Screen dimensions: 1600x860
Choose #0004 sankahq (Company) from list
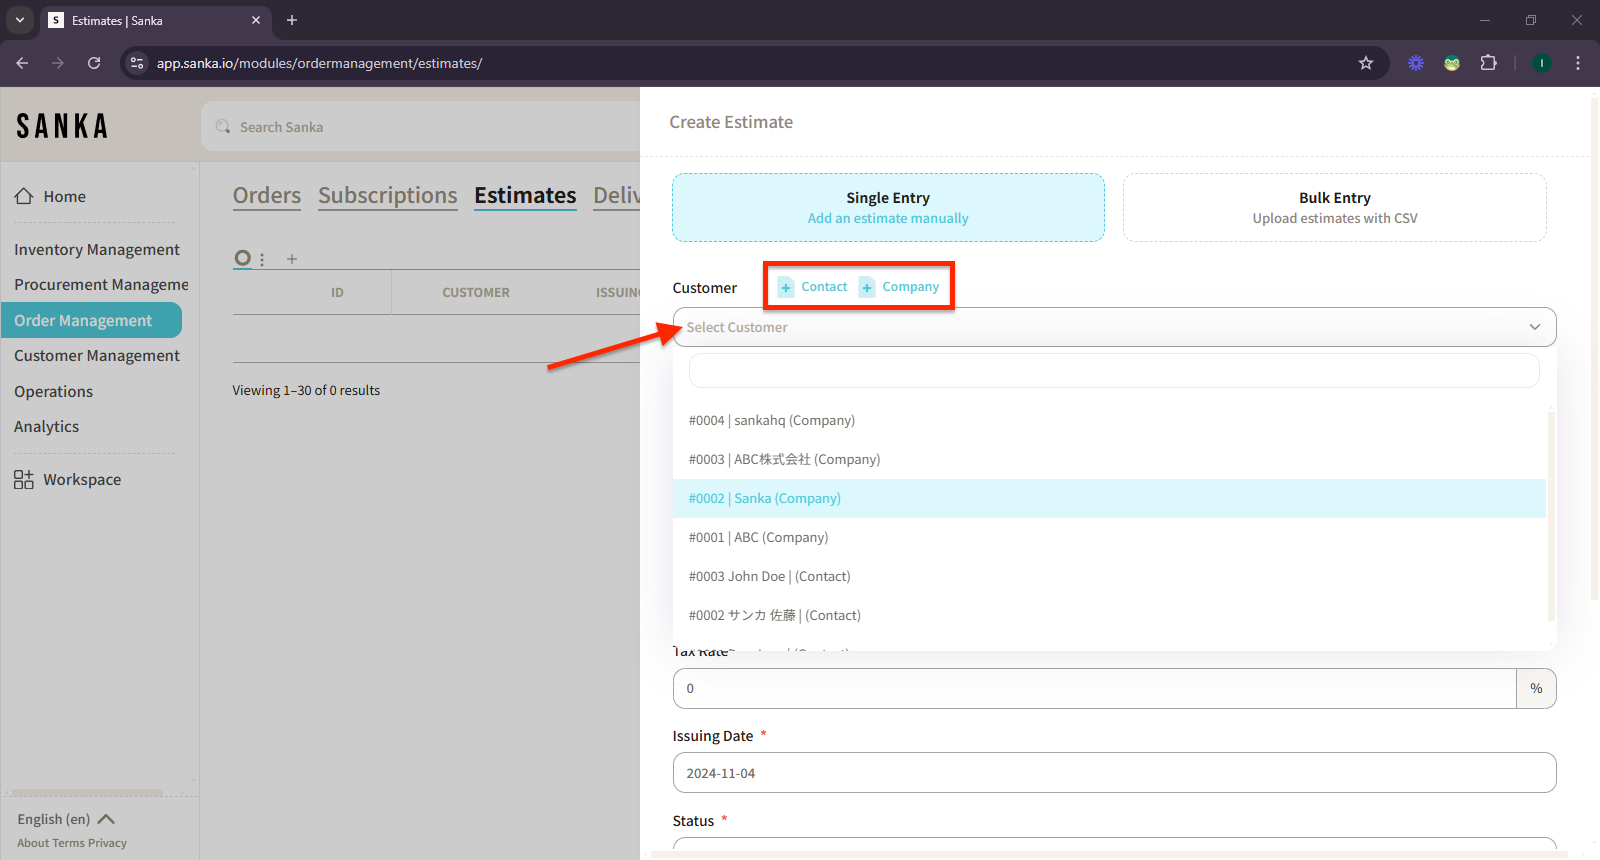[772, 421]
